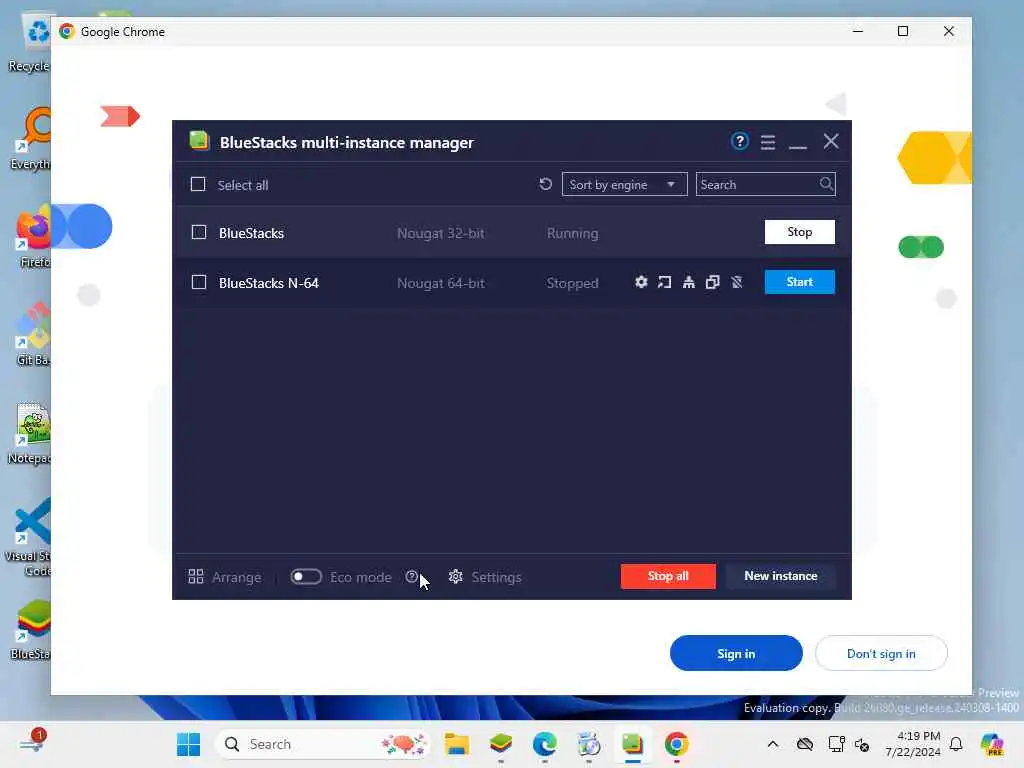Show hidden system tray icons chevron
Image resolution: width=1024 pixels, height=768 pixels.
click(773, 744)
